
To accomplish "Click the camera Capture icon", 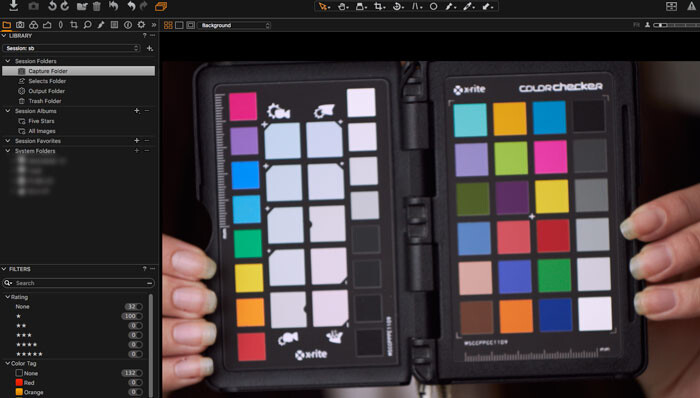I will (x=33, y=6).
